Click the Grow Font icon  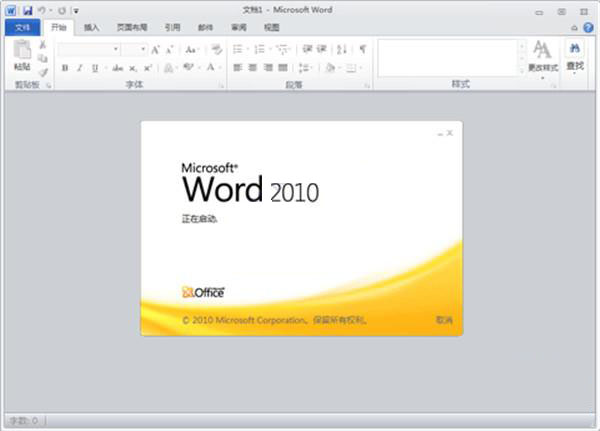tap(156, 48)
